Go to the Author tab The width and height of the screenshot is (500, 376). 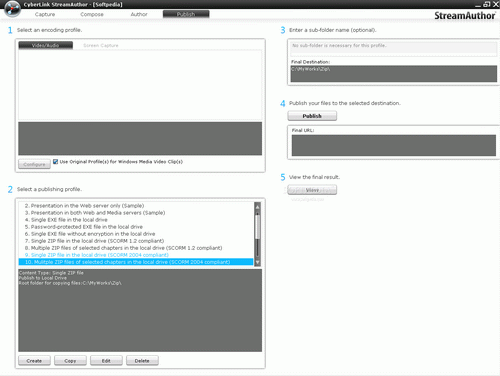coord(139,14)
